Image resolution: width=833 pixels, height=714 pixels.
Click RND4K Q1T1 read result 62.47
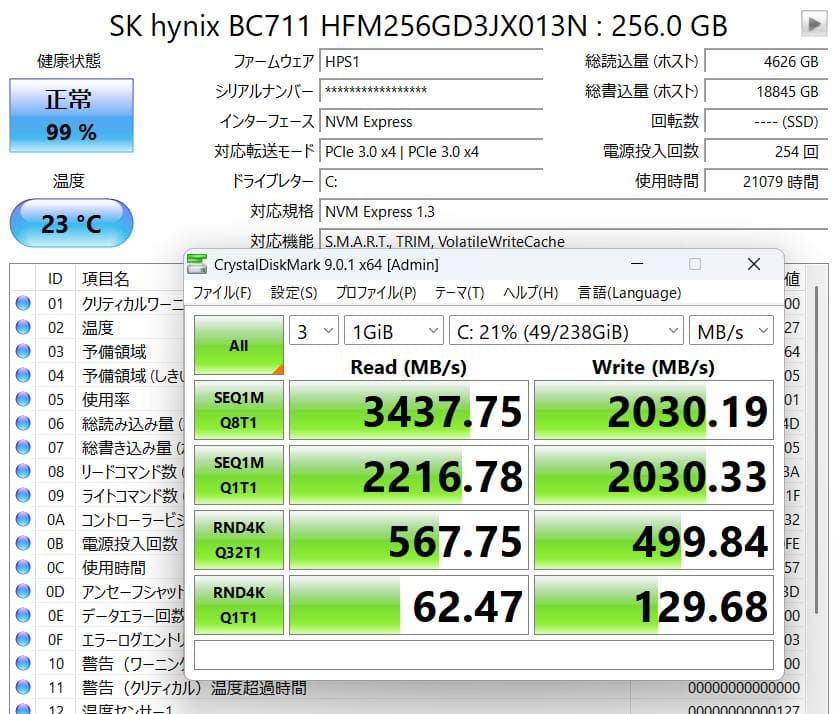(409, 605)
